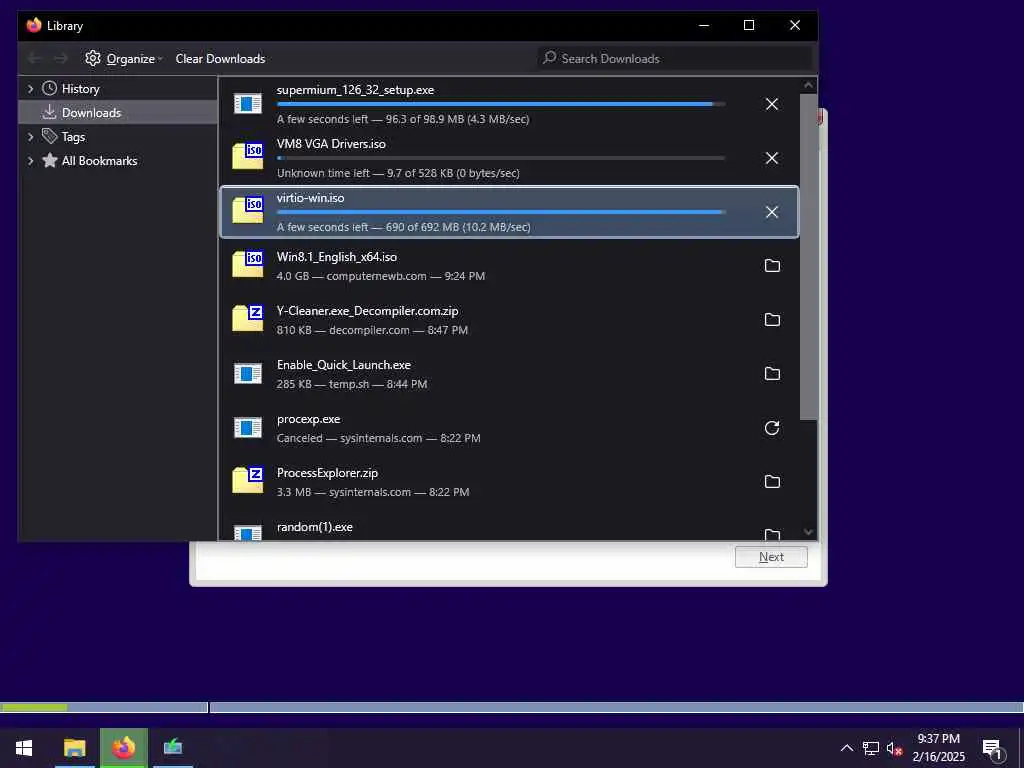1024x768 pixels.
Task: Select Downloads in the sidebar
Action: coord(118,112)
